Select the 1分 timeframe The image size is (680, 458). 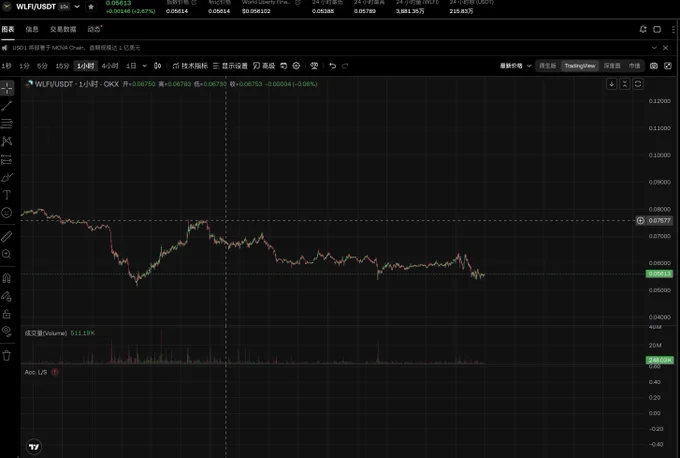point(24,66)
